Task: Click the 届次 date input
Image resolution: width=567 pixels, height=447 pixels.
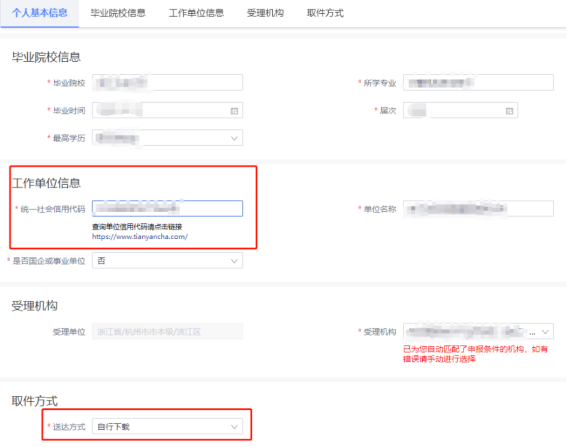Action: pyautogui.click(x=460, y=110)
